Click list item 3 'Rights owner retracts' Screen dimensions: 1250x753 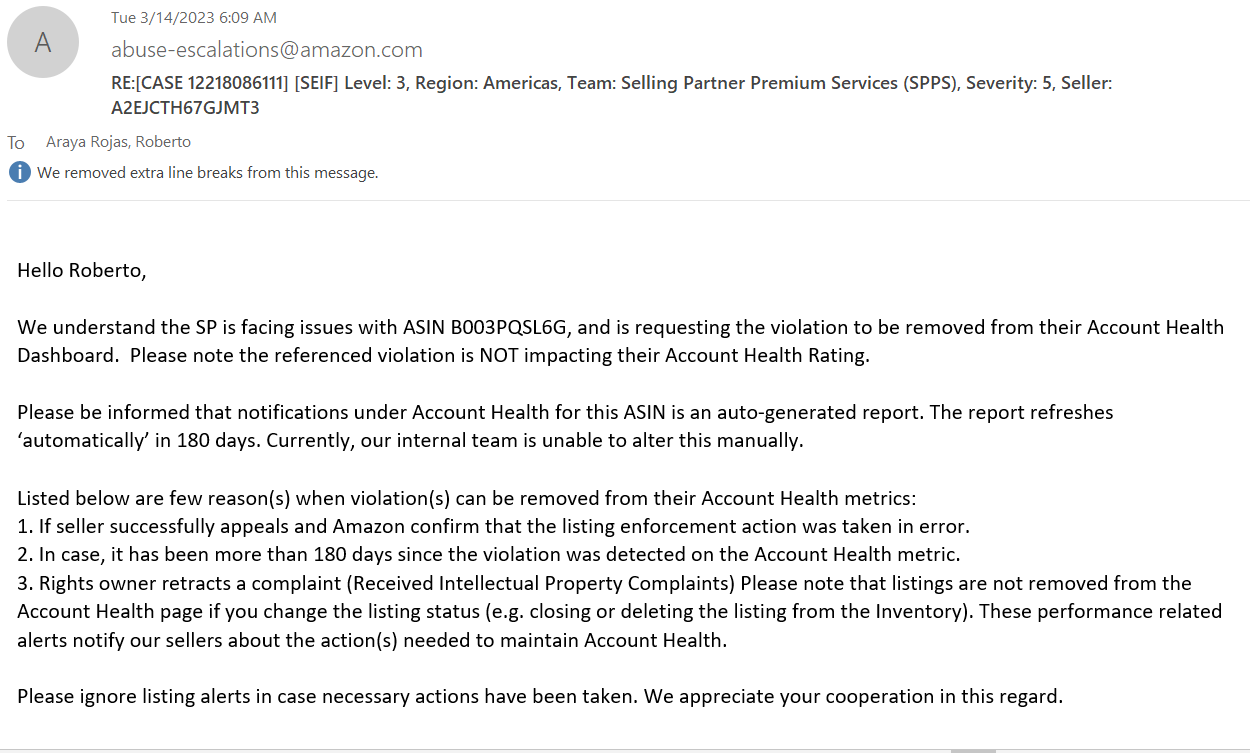coord(620,611)
